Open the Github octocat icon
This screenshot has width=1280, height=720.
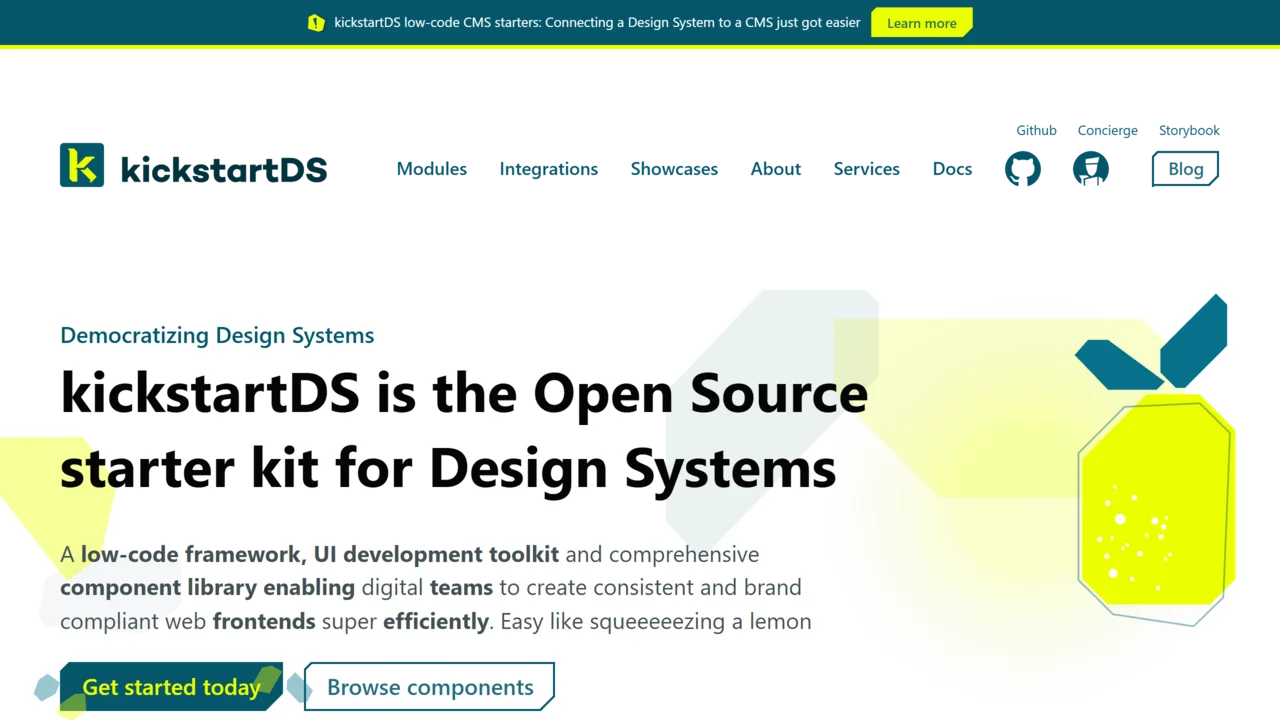pyautogui.click(x=1022, y=169)
